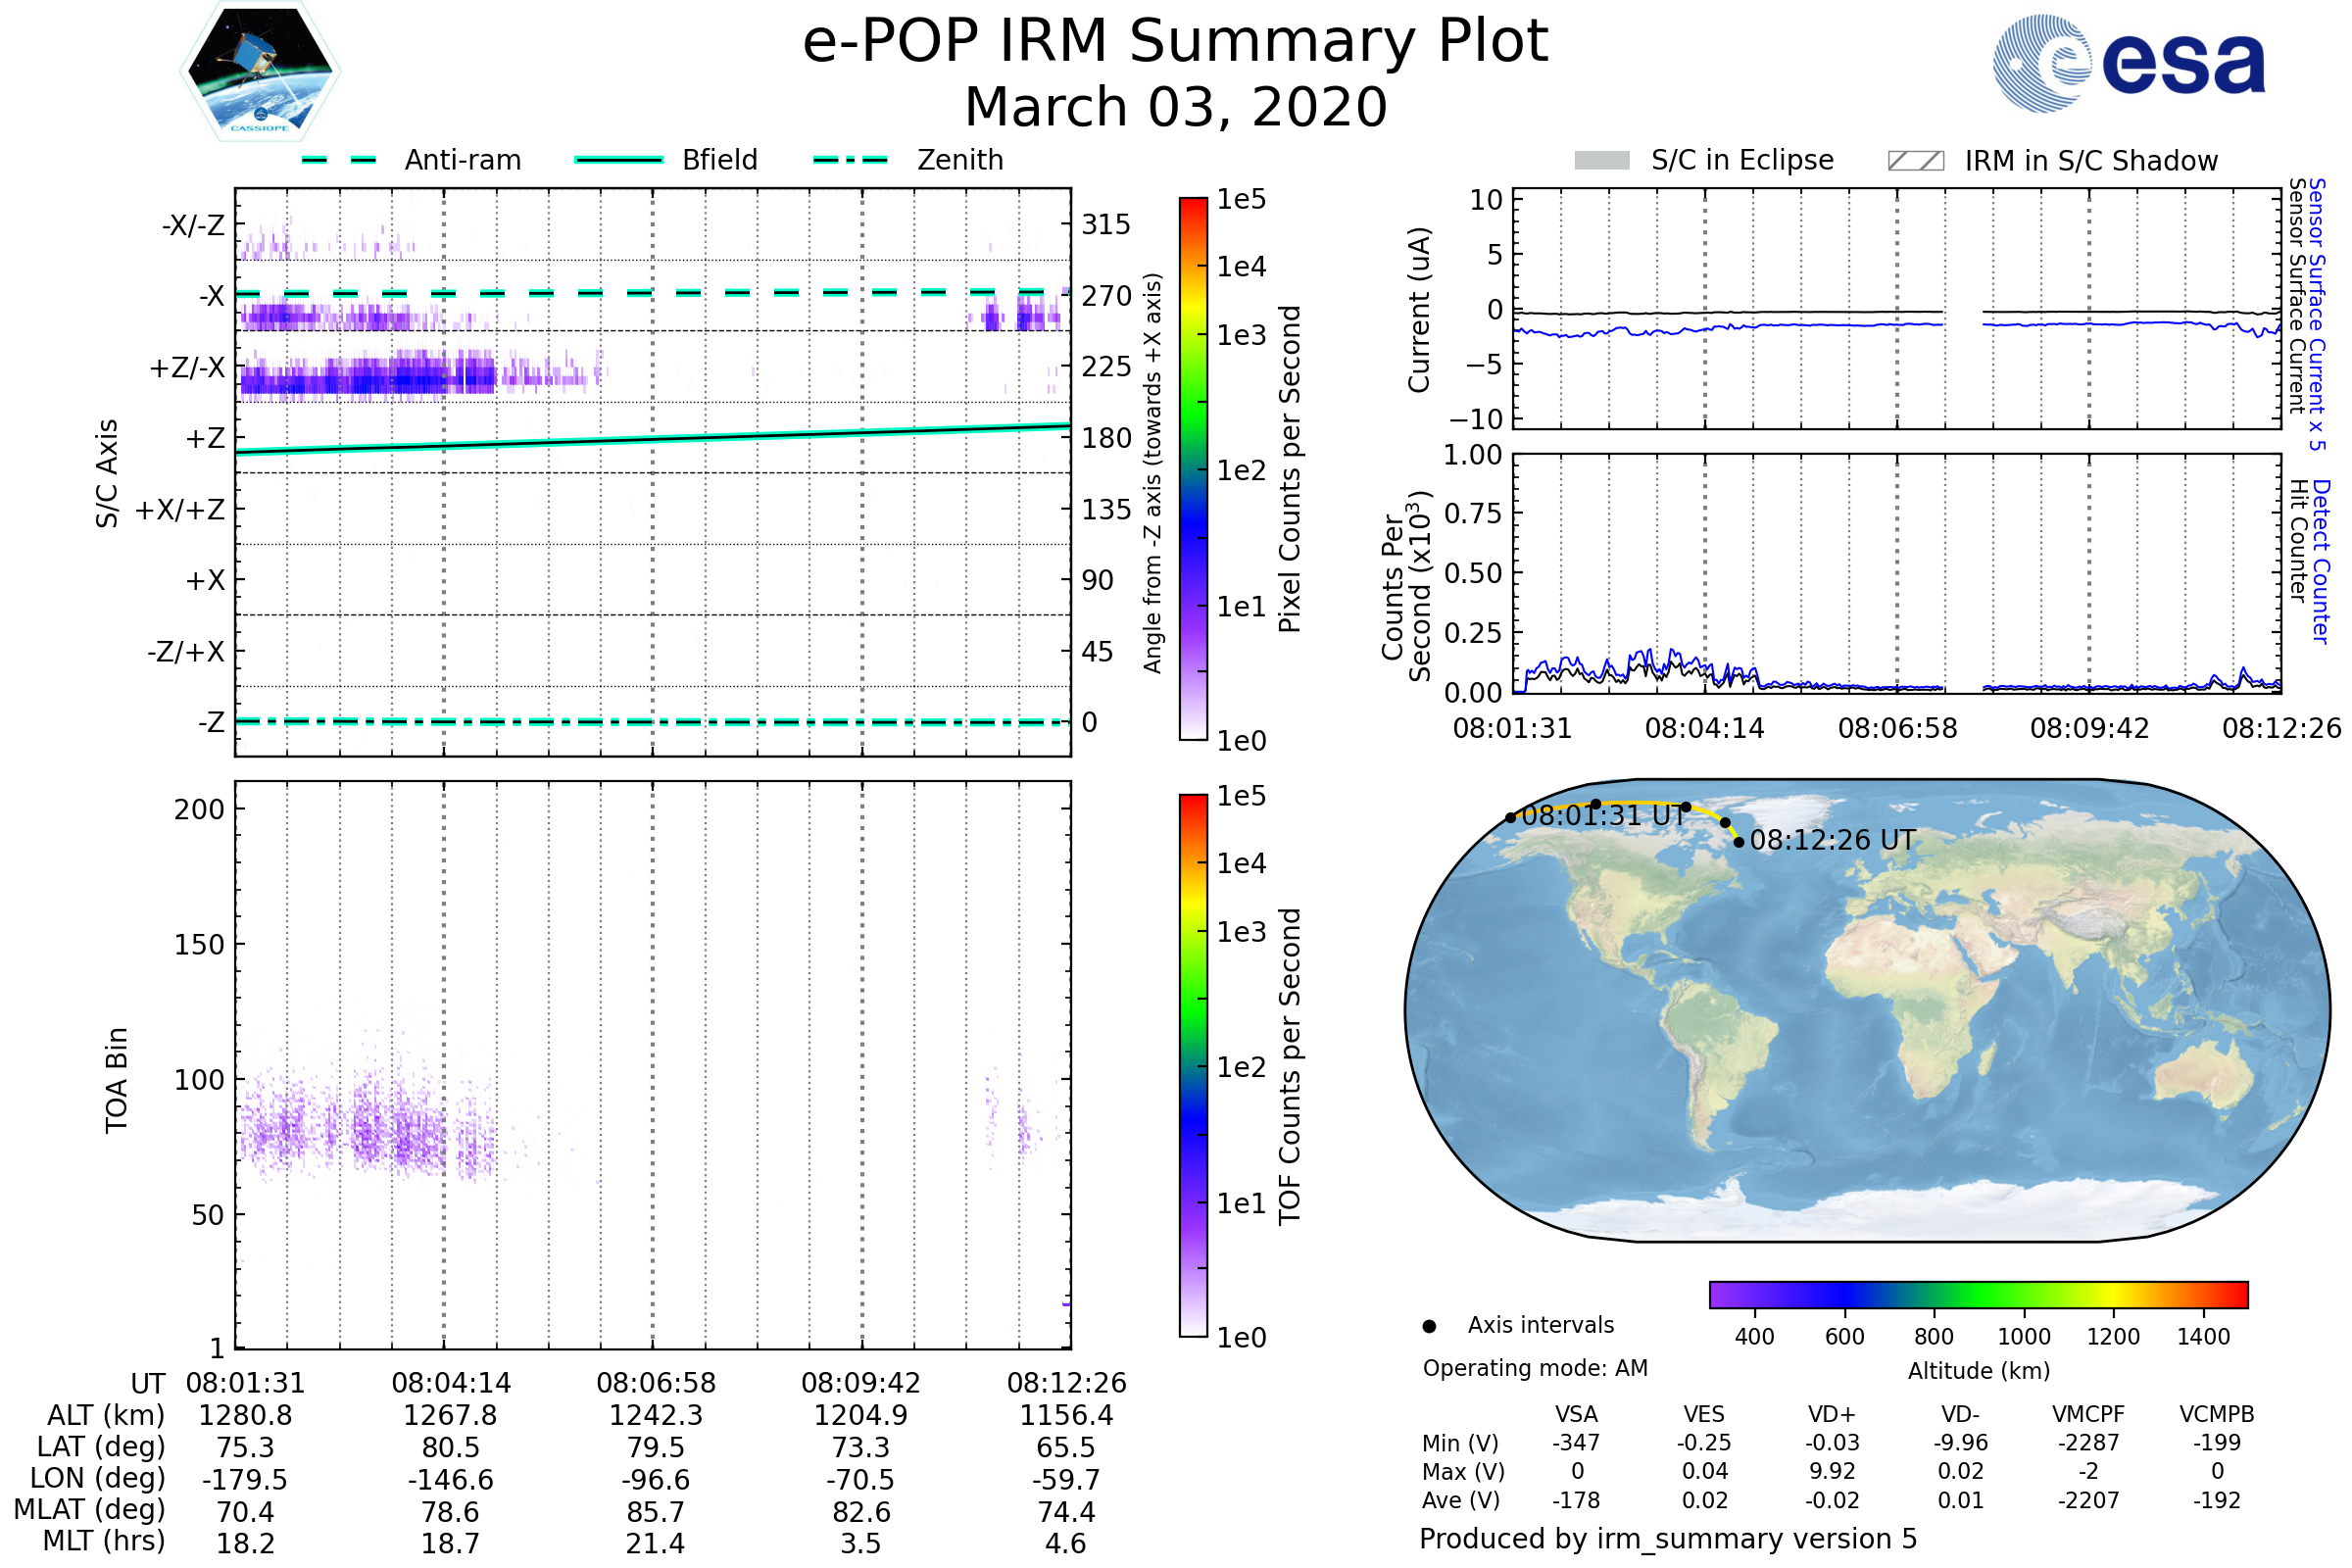Click the TOF Counts per Second colorbar
The width and height of the screenshot is (2352, 1568).
(x=1193, y=1065)
